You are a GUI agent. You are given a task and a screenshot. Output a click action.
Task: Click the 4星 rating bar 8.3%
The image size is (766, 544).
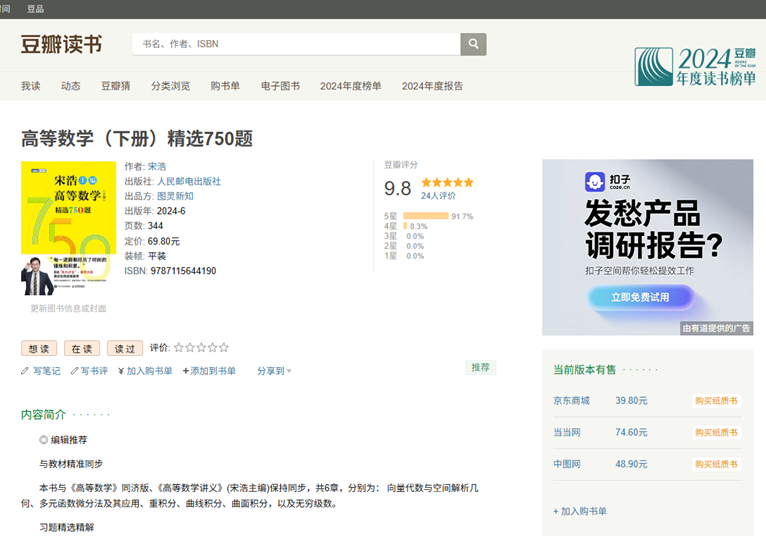pyautogui.click(x=405, y=226)
